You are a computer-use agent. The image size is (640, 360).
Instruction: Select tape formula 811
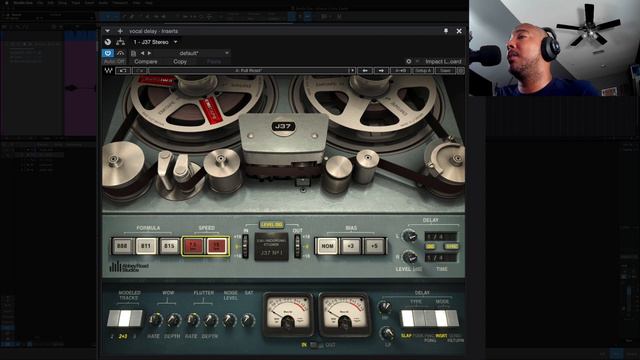click(146, 246)
